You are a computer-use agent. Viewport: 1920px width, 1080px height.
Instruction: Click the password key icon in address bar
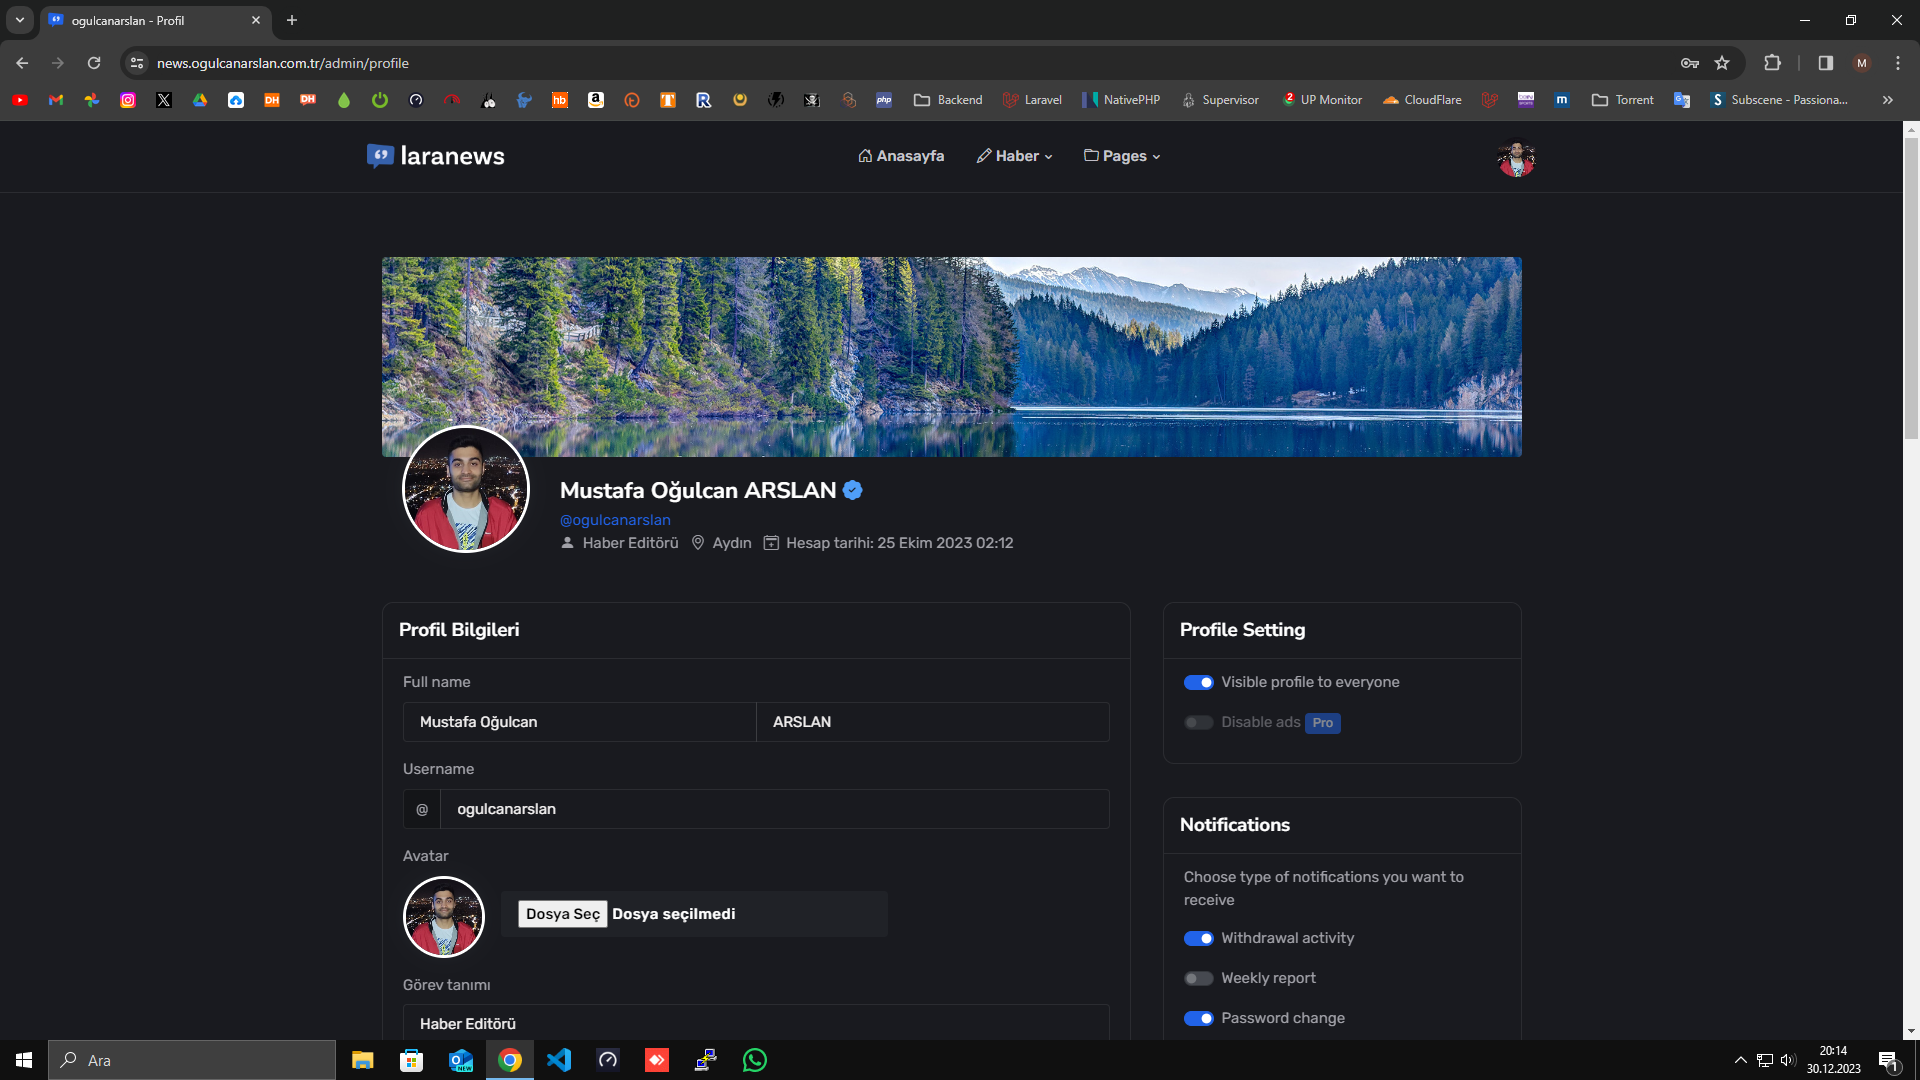[1690, 63]
